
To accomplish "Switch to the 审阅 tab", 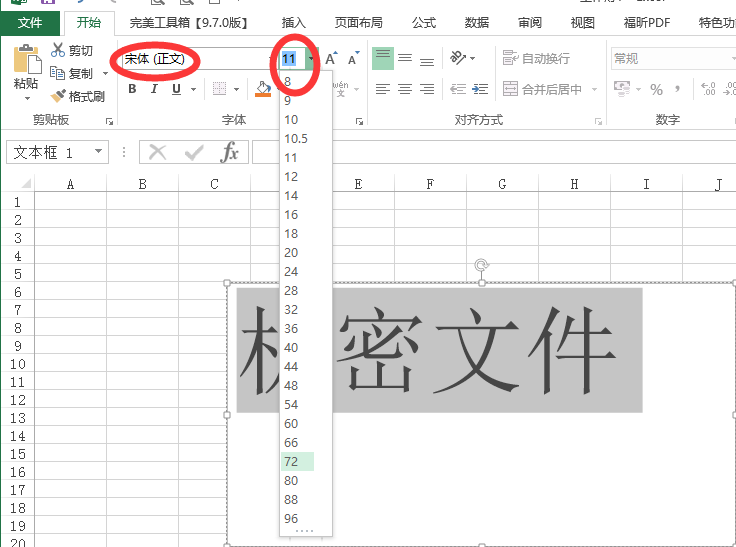I will point(529,23).
